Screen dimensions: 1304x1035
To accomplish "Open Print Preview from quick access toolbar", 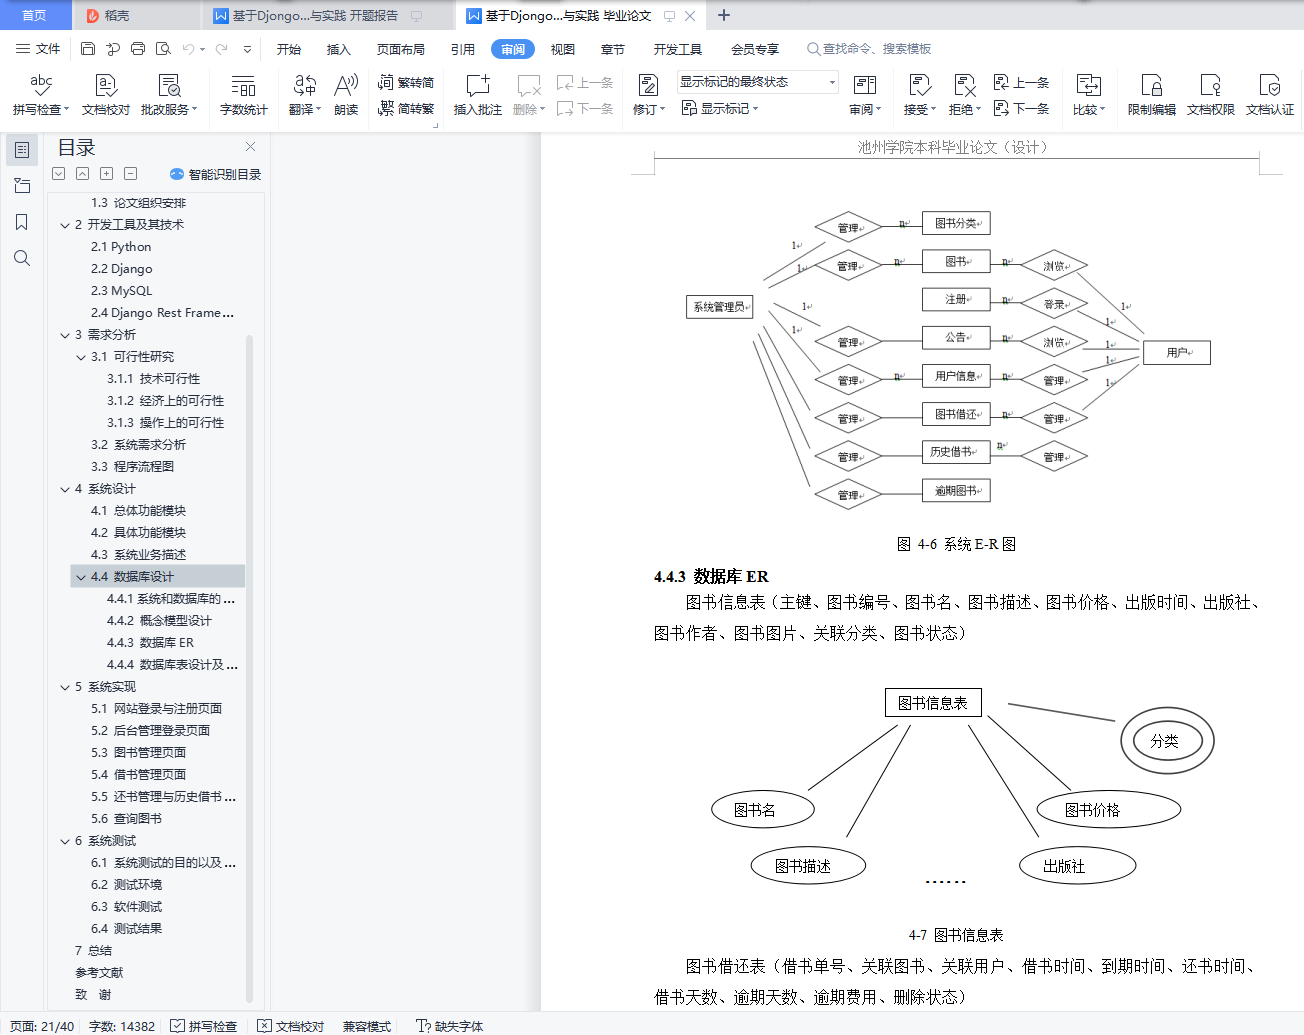I will click(163, 49).
